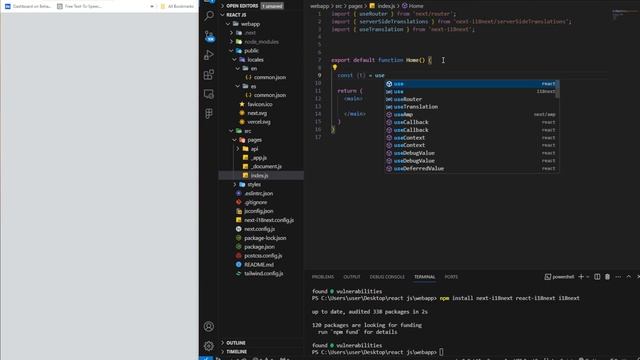Open _app.js file

(x=259, y=158)
